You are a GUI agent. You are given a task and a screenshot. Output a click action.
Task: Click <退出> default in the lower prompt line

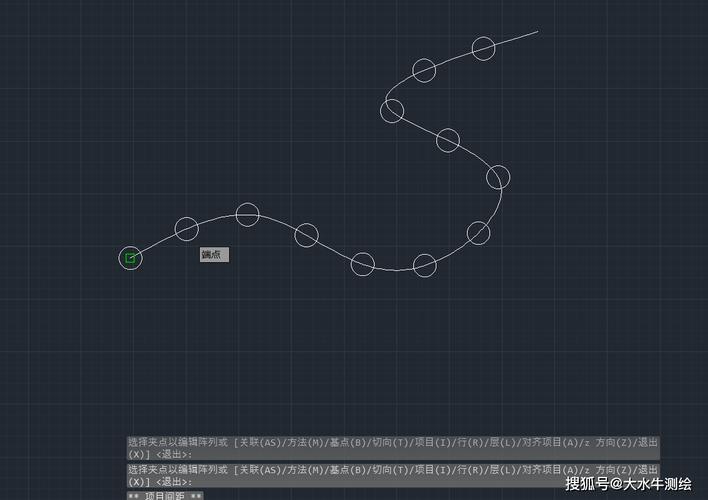click(x=174, y=482)
